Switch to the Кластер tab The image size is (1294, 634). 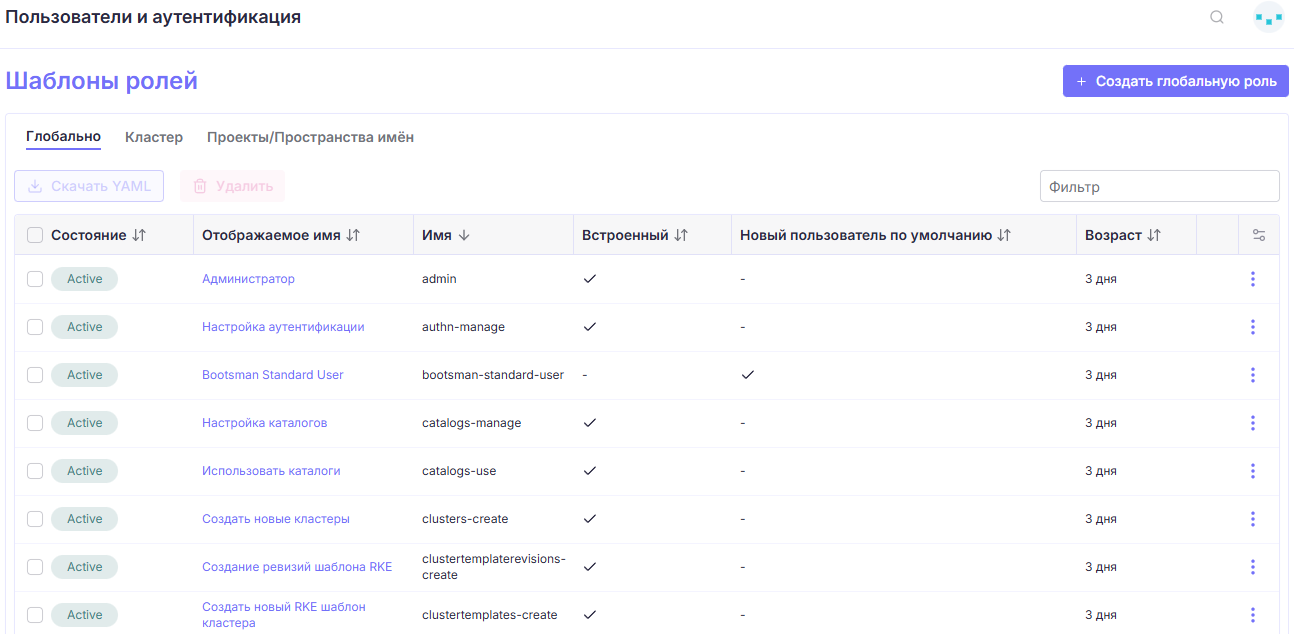click(x=154, y=137)
